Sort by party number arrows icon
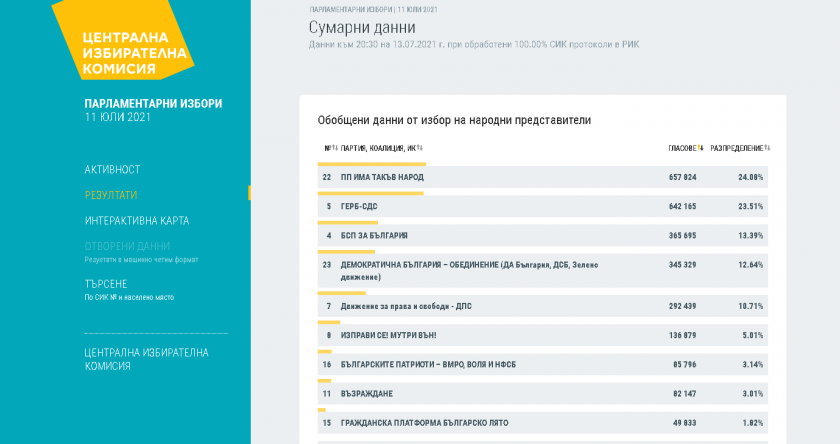840x444 pixels. coord(335,148)
